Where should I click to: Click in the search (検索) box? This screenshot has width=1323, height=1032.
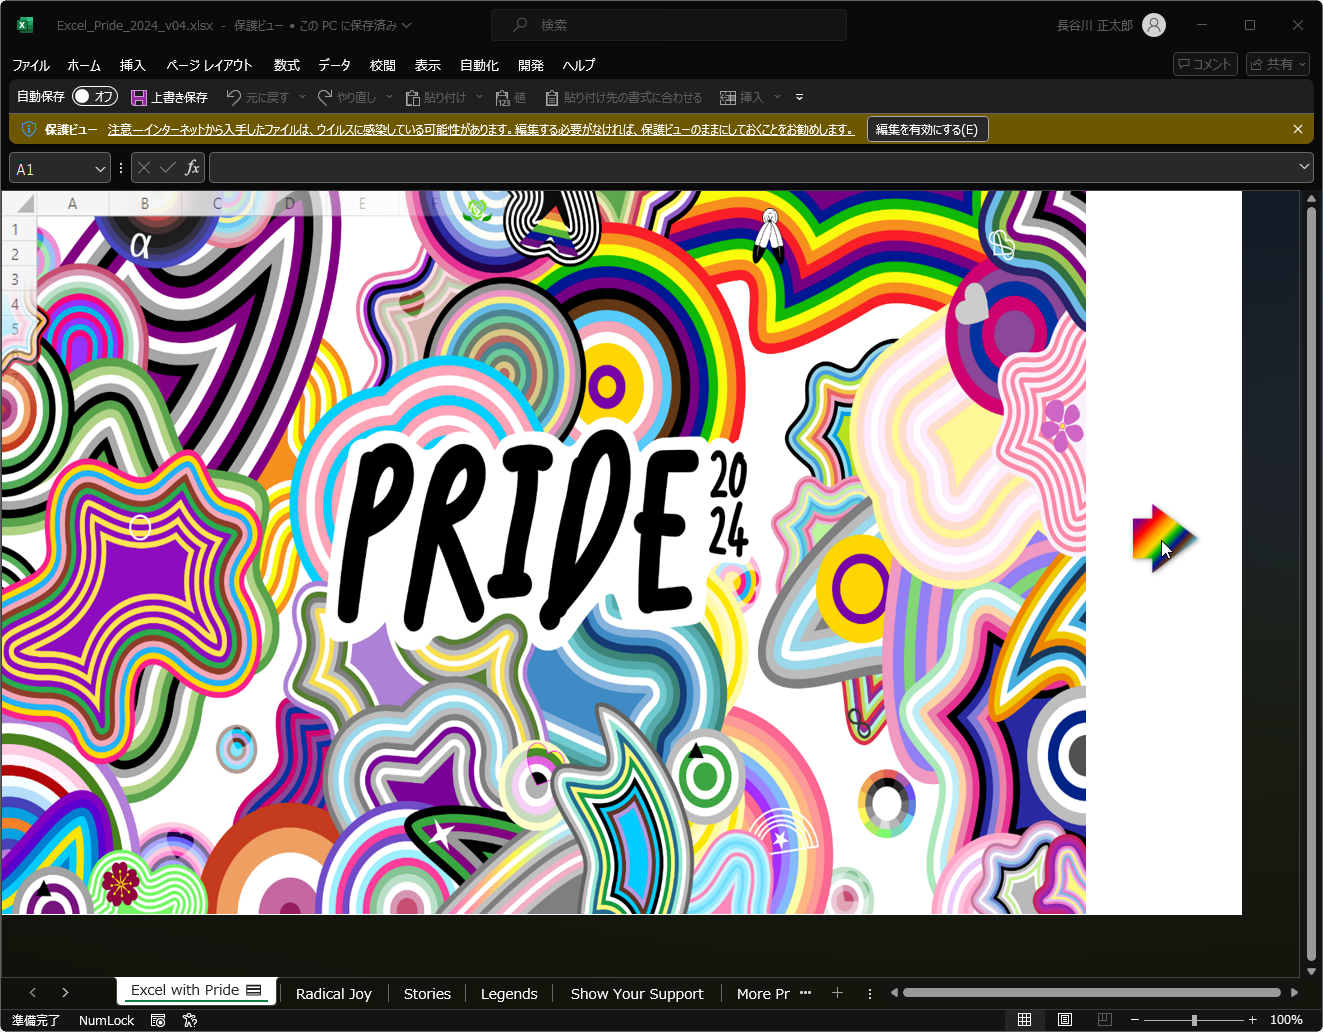pyautogui.click(x=668, y=25)
